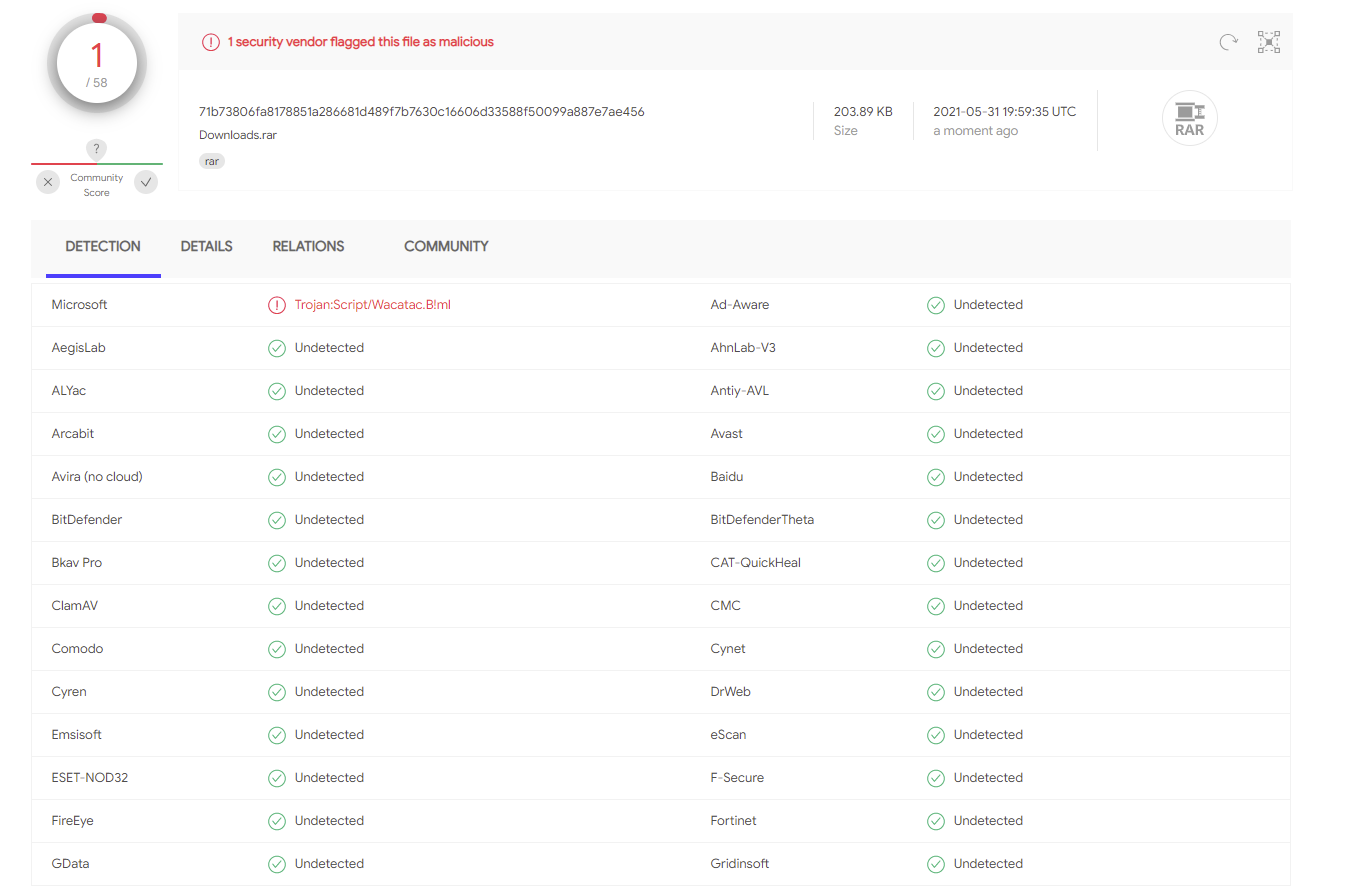Click the green check icon in the ClamAV row

(x=277, y=606)
